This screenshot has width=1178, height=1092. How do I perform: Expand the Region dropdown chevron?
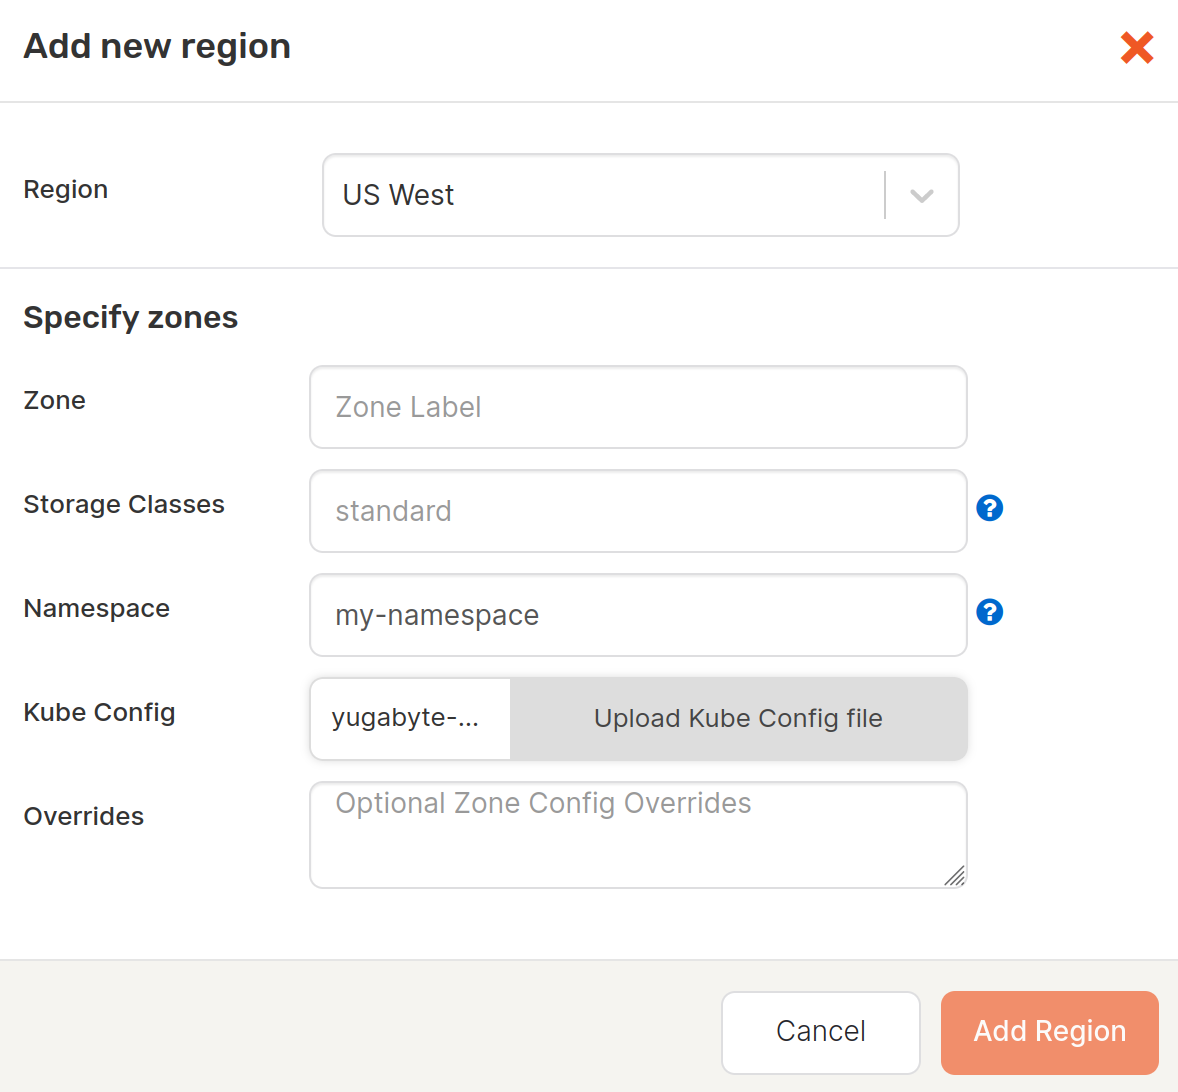point(922,195)
